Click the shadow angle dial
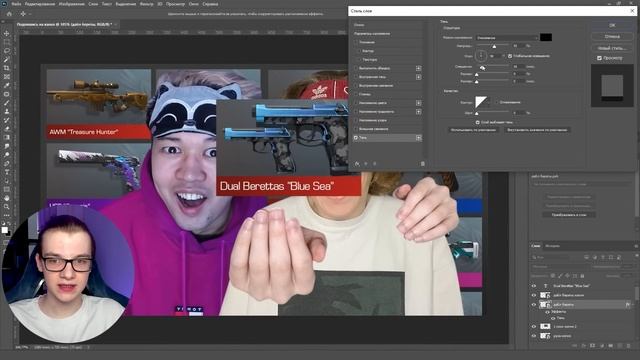 (481, 55)
